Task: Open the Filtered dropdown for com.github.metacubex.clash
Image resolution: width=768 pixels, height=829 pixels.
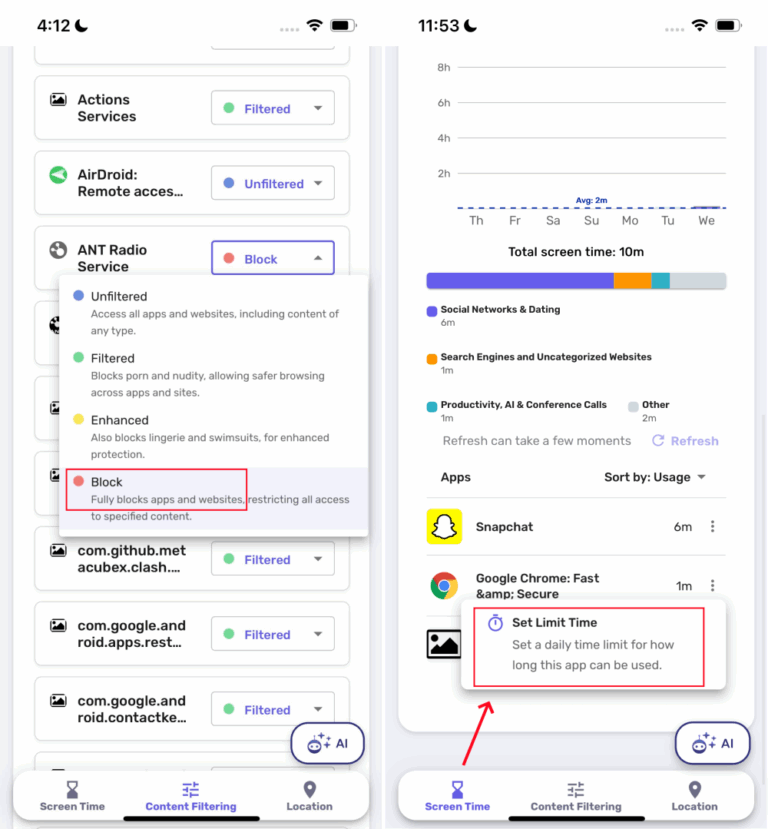Action: (272, 559)
